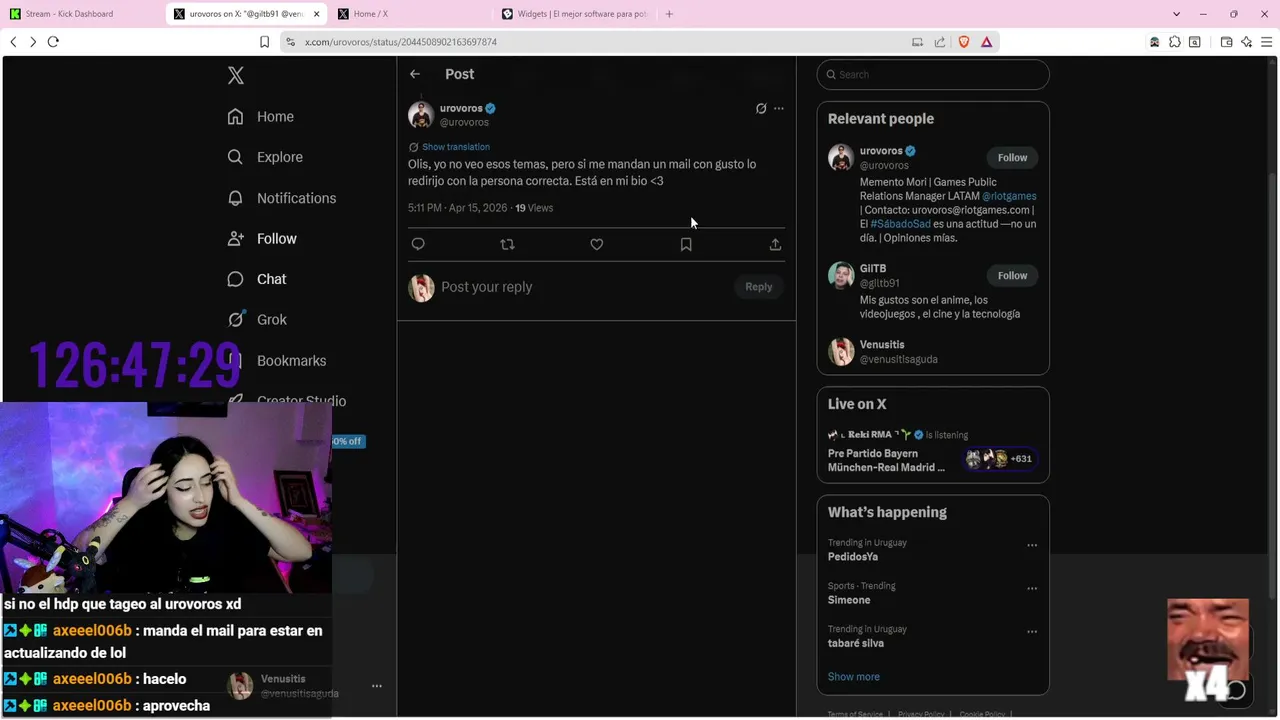Click the Reply button

point(759,287)
